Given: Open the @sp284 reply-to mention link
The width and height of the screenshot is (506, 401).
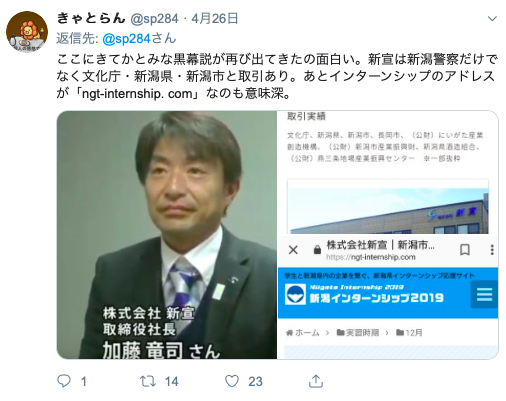Looking at the screenshot, I should [127, 39].
